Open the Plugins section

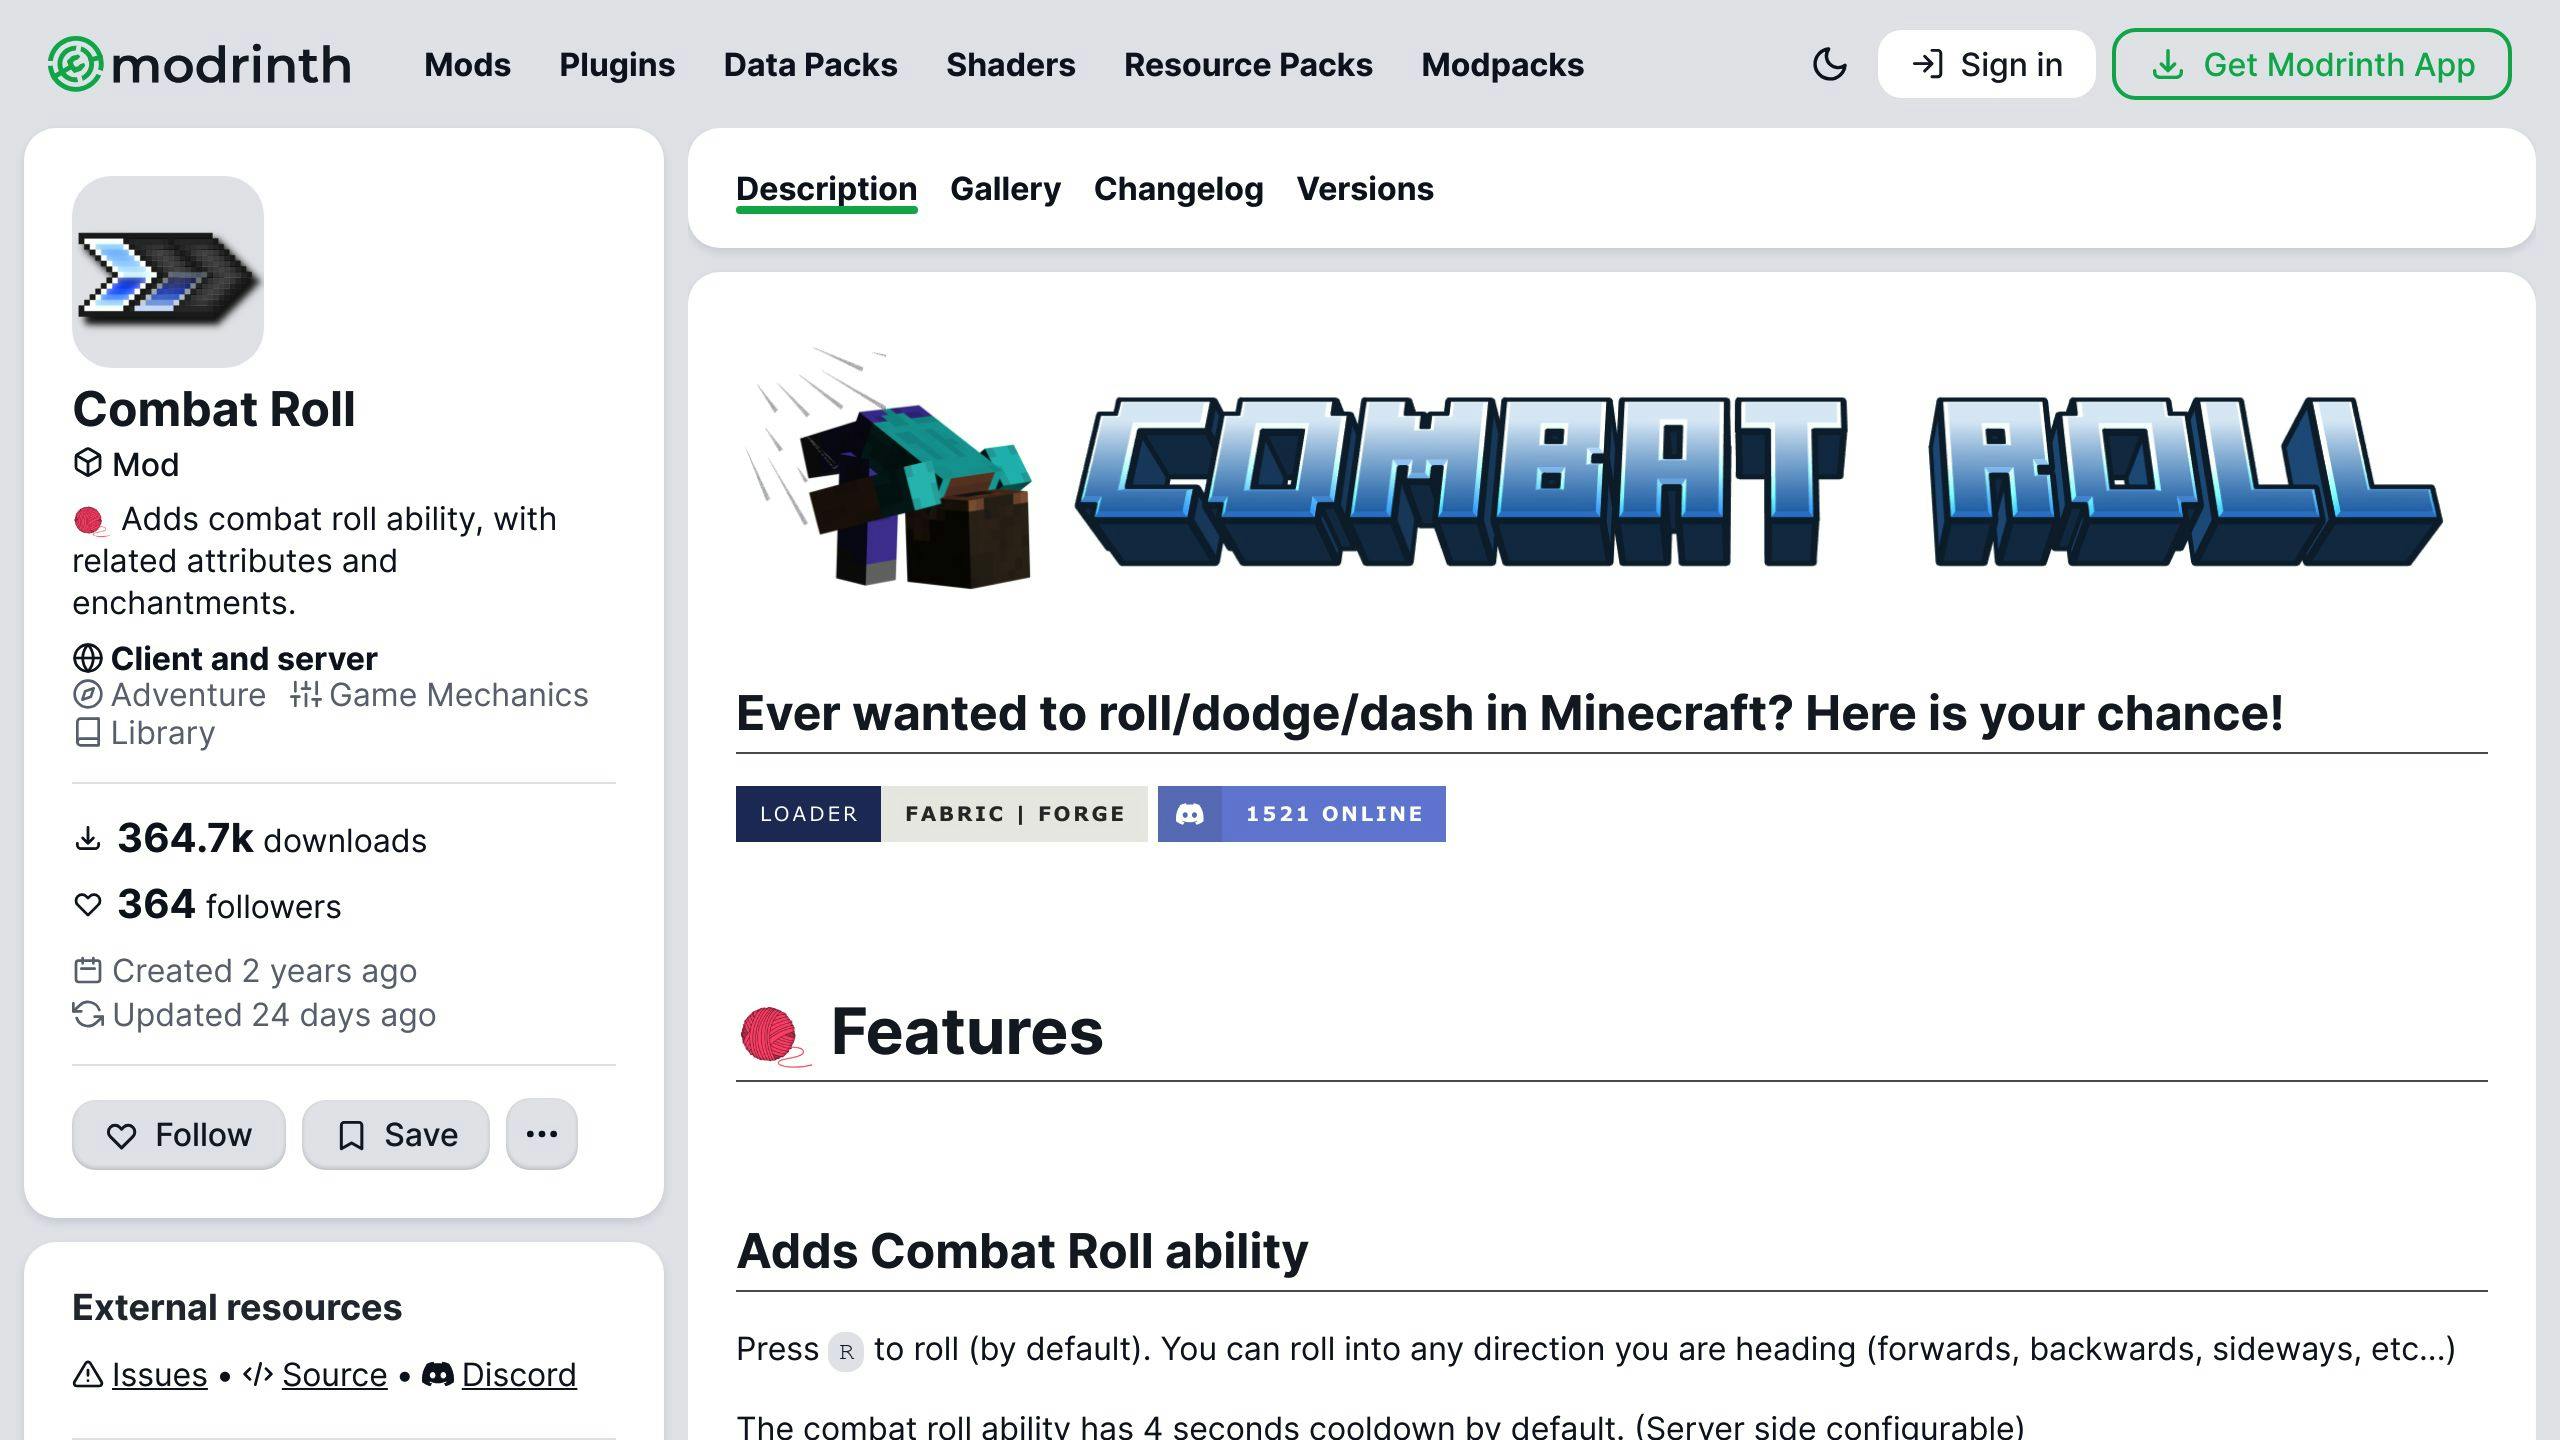click(x=617, y=65)
